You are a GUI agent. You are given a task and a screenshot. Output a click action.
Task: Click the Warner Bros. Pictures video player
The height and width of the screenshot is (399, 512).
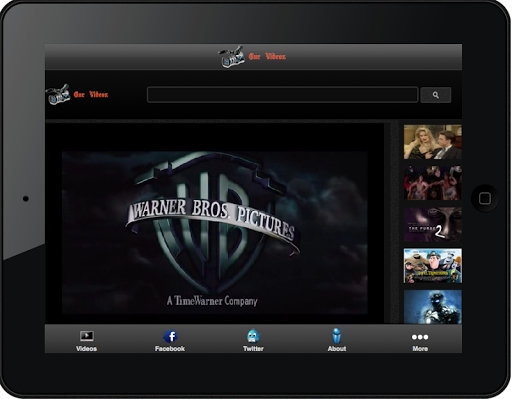pos(215,232)
